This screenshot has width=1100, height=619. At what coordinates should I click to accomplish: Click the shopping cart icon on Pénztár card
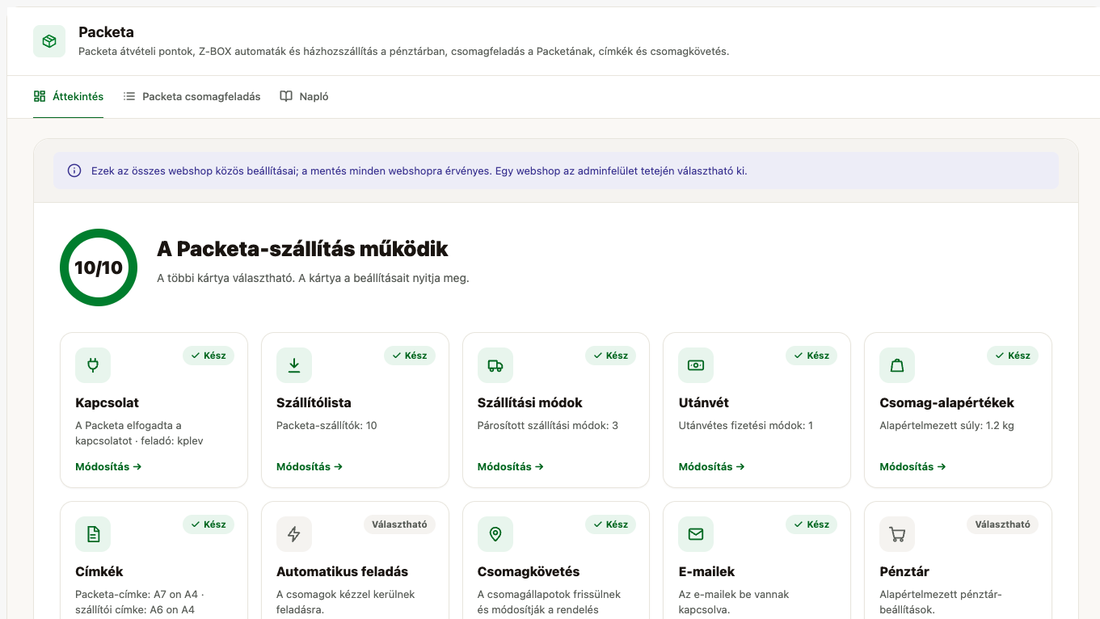pos(897,534)
